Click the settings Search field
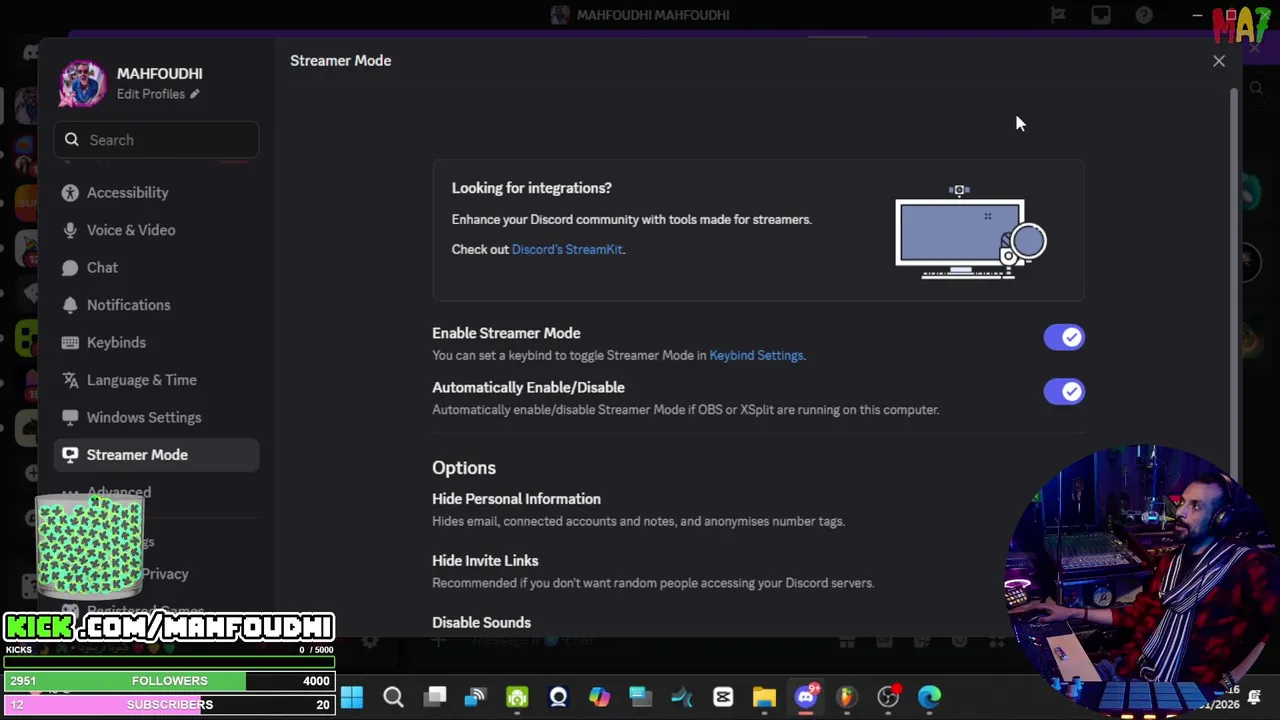 [x=156, y=140]
